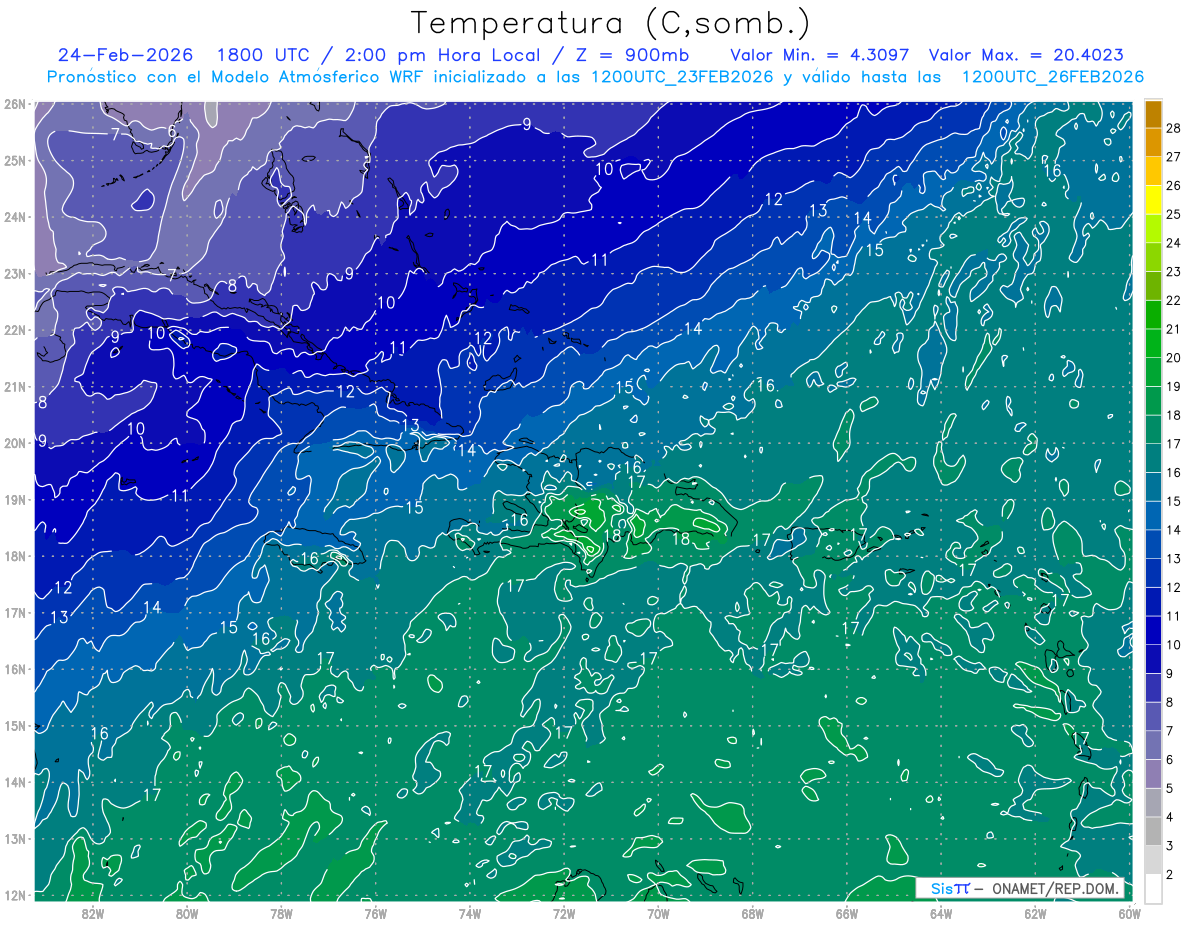This screenshot has height=927, width=1200.
Task: Click the "62W" longitude axis label
Action: tap(1035, 913)
